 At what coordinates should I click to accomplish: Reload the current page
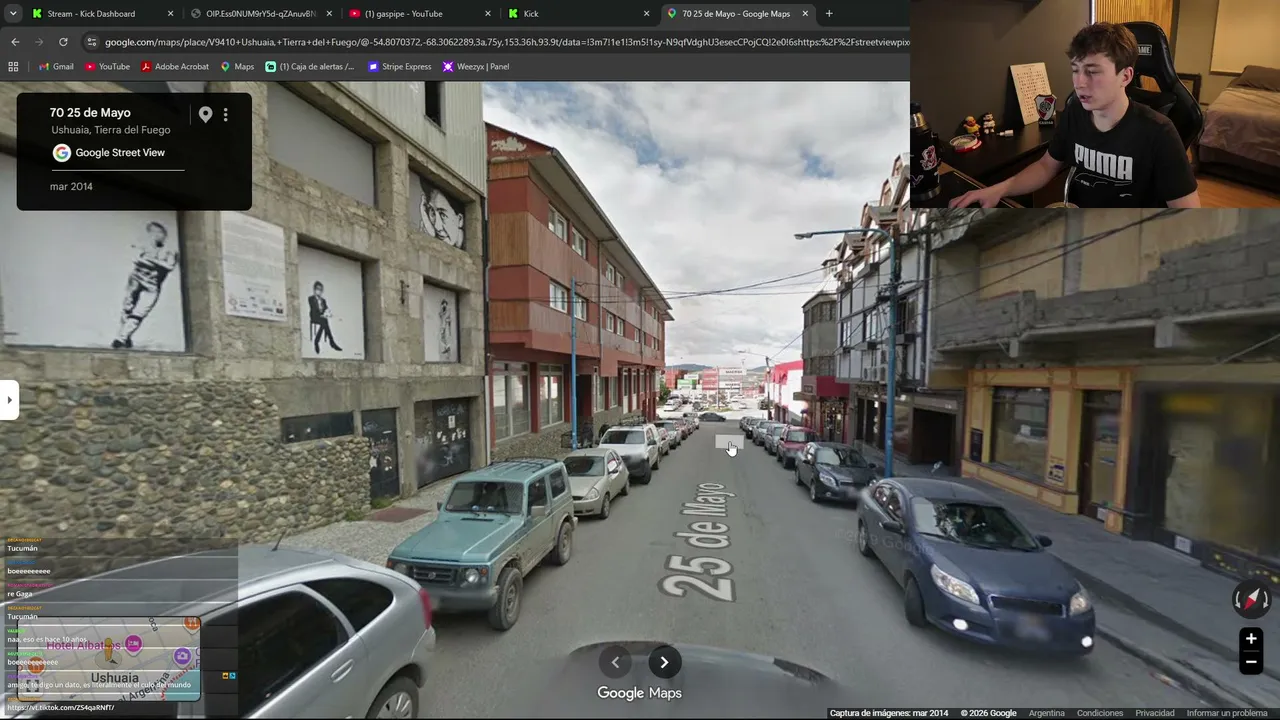(63, 42)
